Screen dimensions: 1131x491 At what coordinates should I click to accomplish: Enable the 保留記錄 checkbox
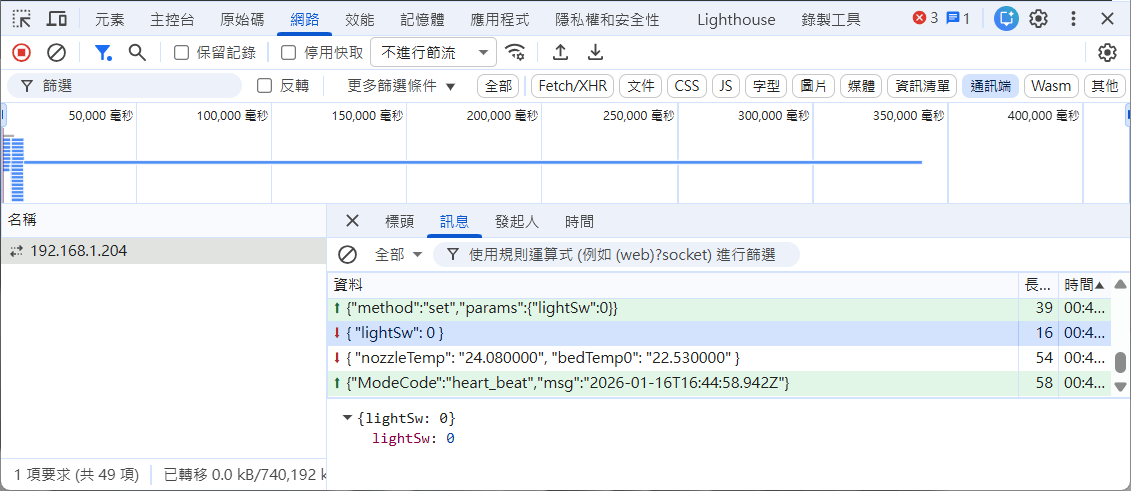coord(182,52)
